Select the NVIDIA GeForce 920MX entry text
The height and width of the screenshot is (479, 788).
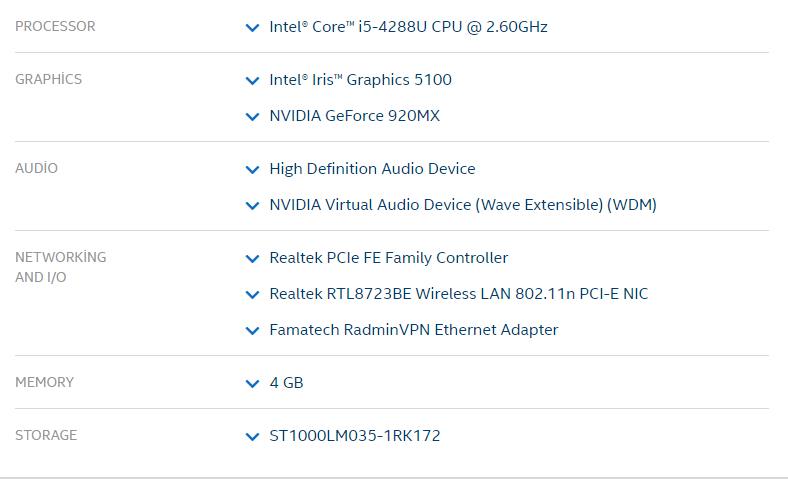point(354,116)
